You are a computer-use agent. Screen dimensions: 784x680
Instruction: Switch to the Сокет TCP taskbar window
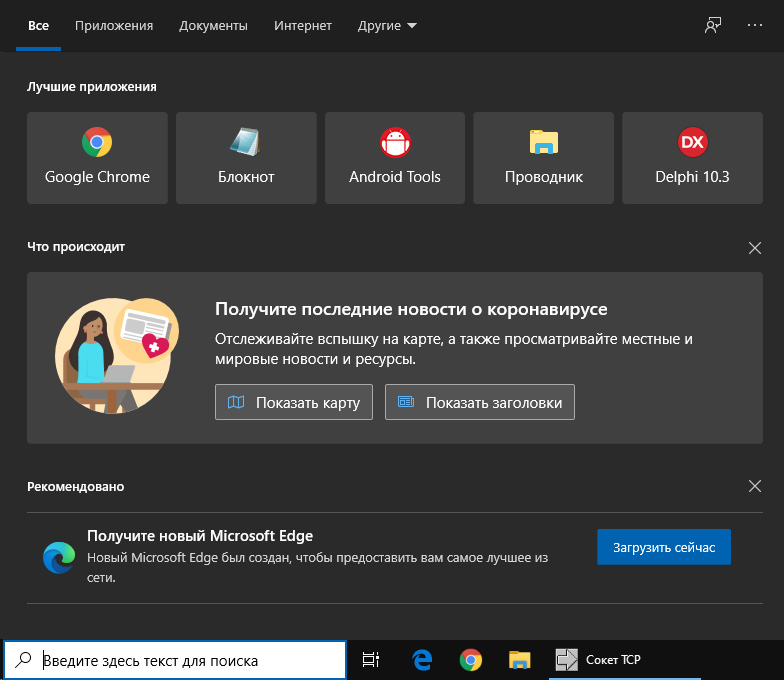coord(625,660)
